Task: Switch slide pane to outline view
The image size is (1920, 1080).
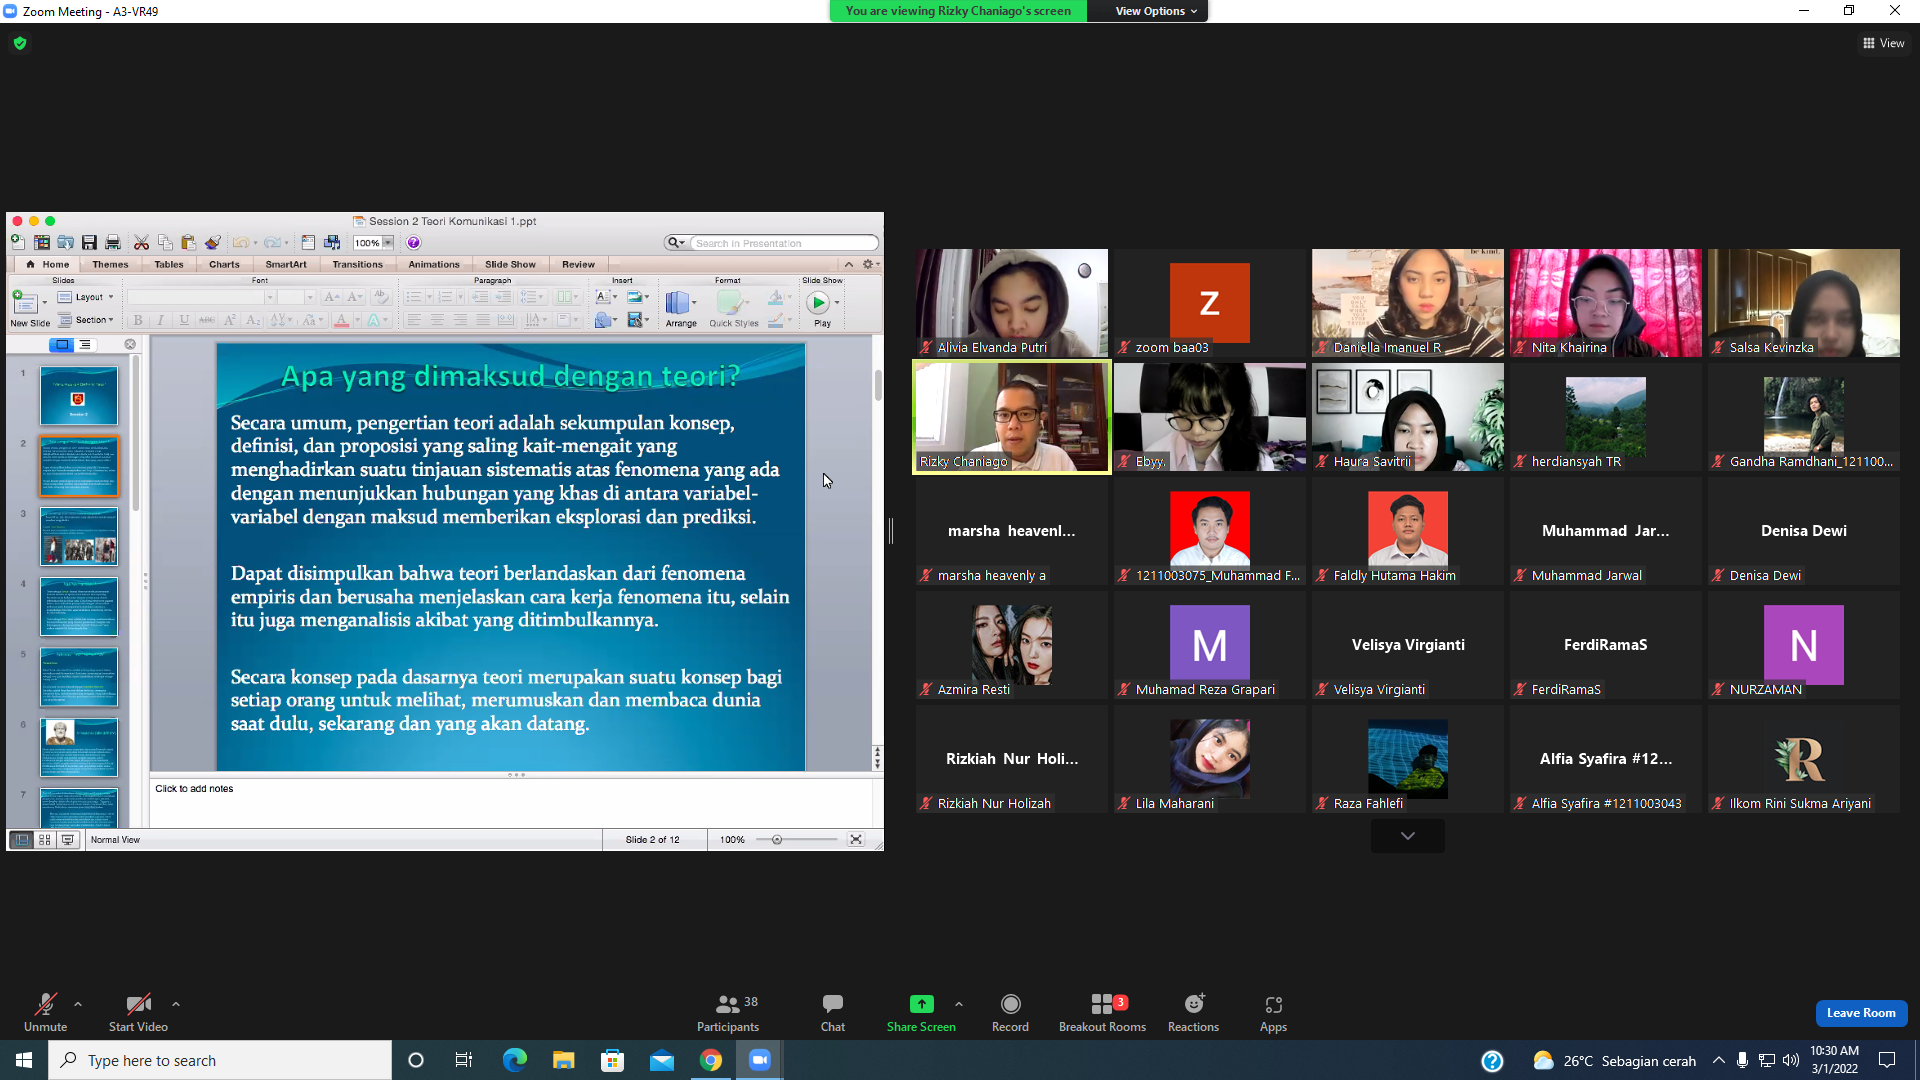Action: (x=85, y=345)
